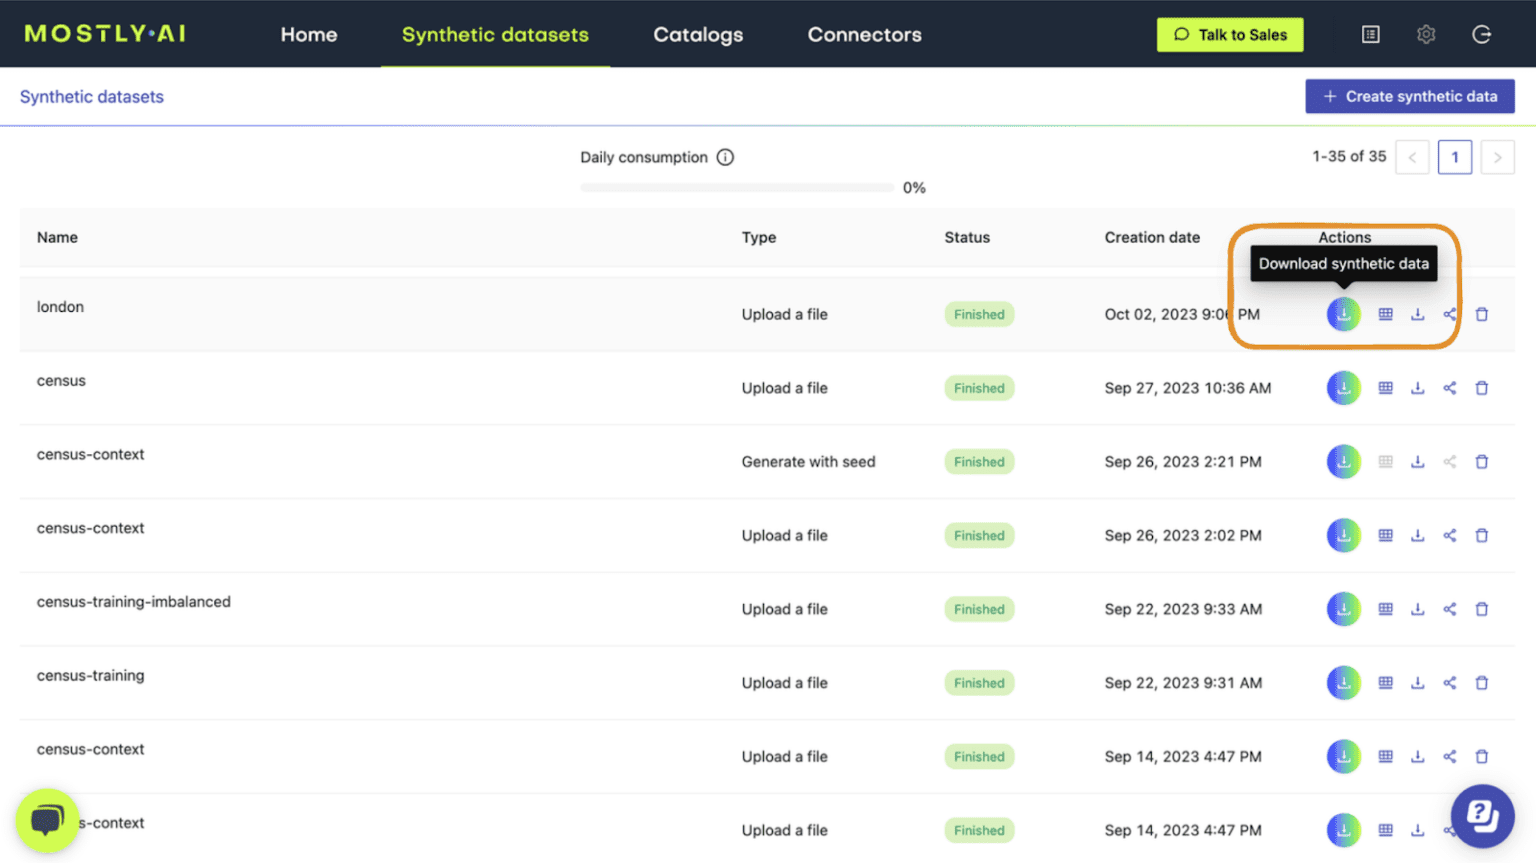The image size is (1536, 863).
Task: Show Daily consumption info tooltip icon
Action: pyautogui.click(x=725, y=157)
